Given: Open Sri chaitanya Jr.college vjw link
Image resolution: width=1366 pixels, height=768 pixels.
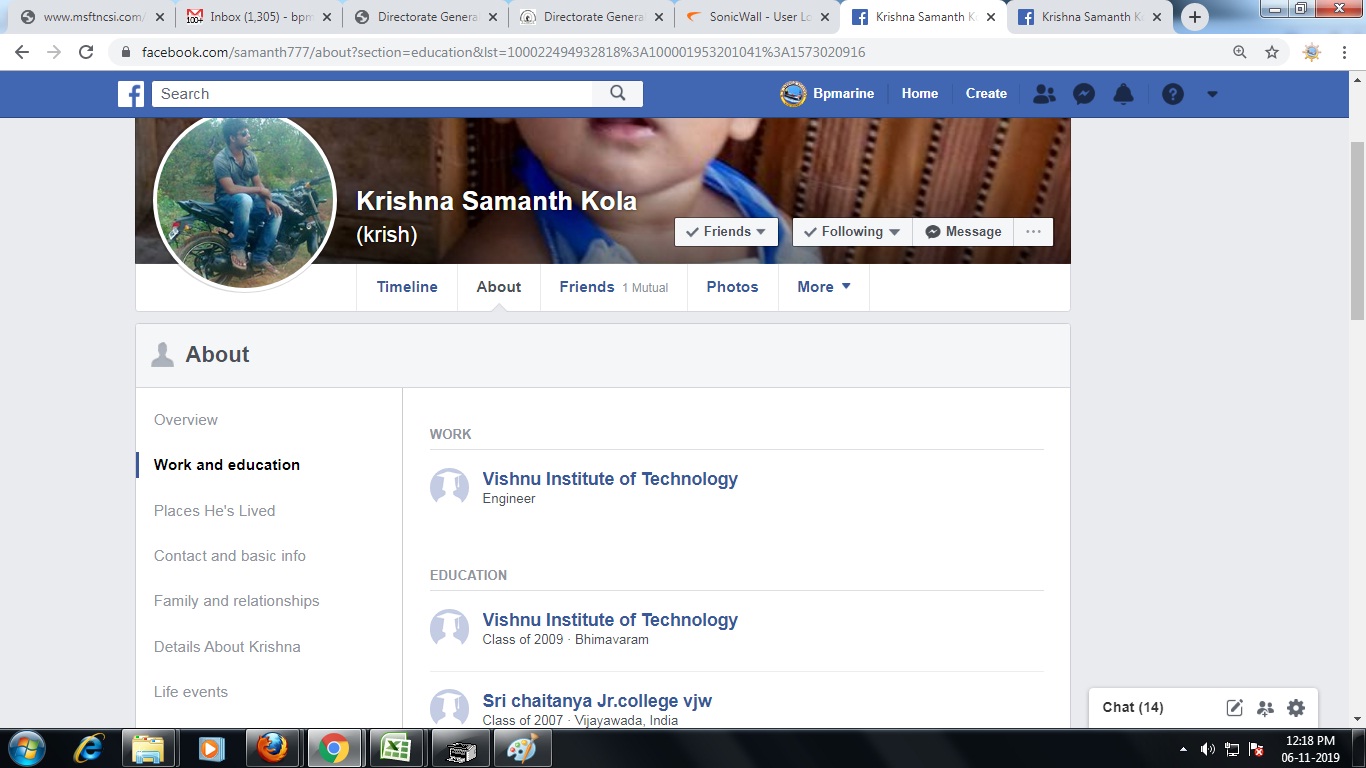Looking at the screenshot, I should 597,701.
